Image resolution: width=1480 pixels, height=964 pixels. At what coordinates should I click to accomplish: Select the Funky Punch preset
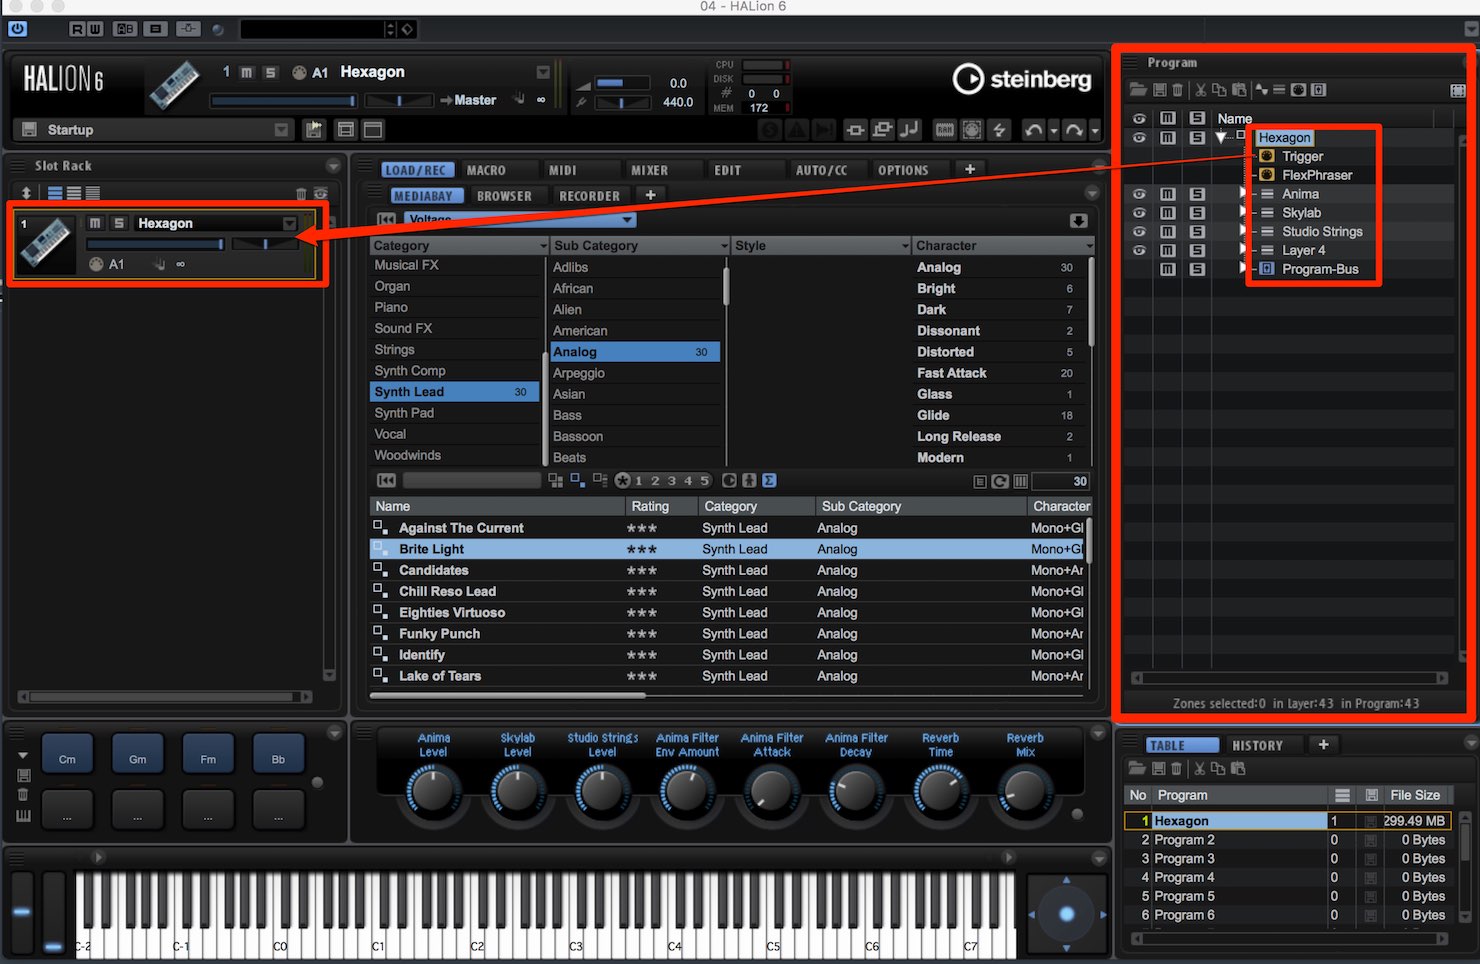point(439,634)
